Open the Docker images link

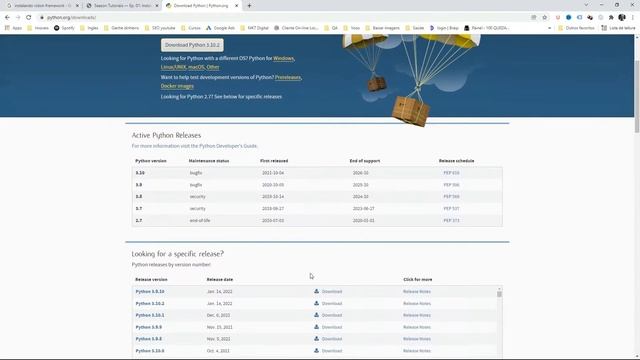click(x=177, y=86)
